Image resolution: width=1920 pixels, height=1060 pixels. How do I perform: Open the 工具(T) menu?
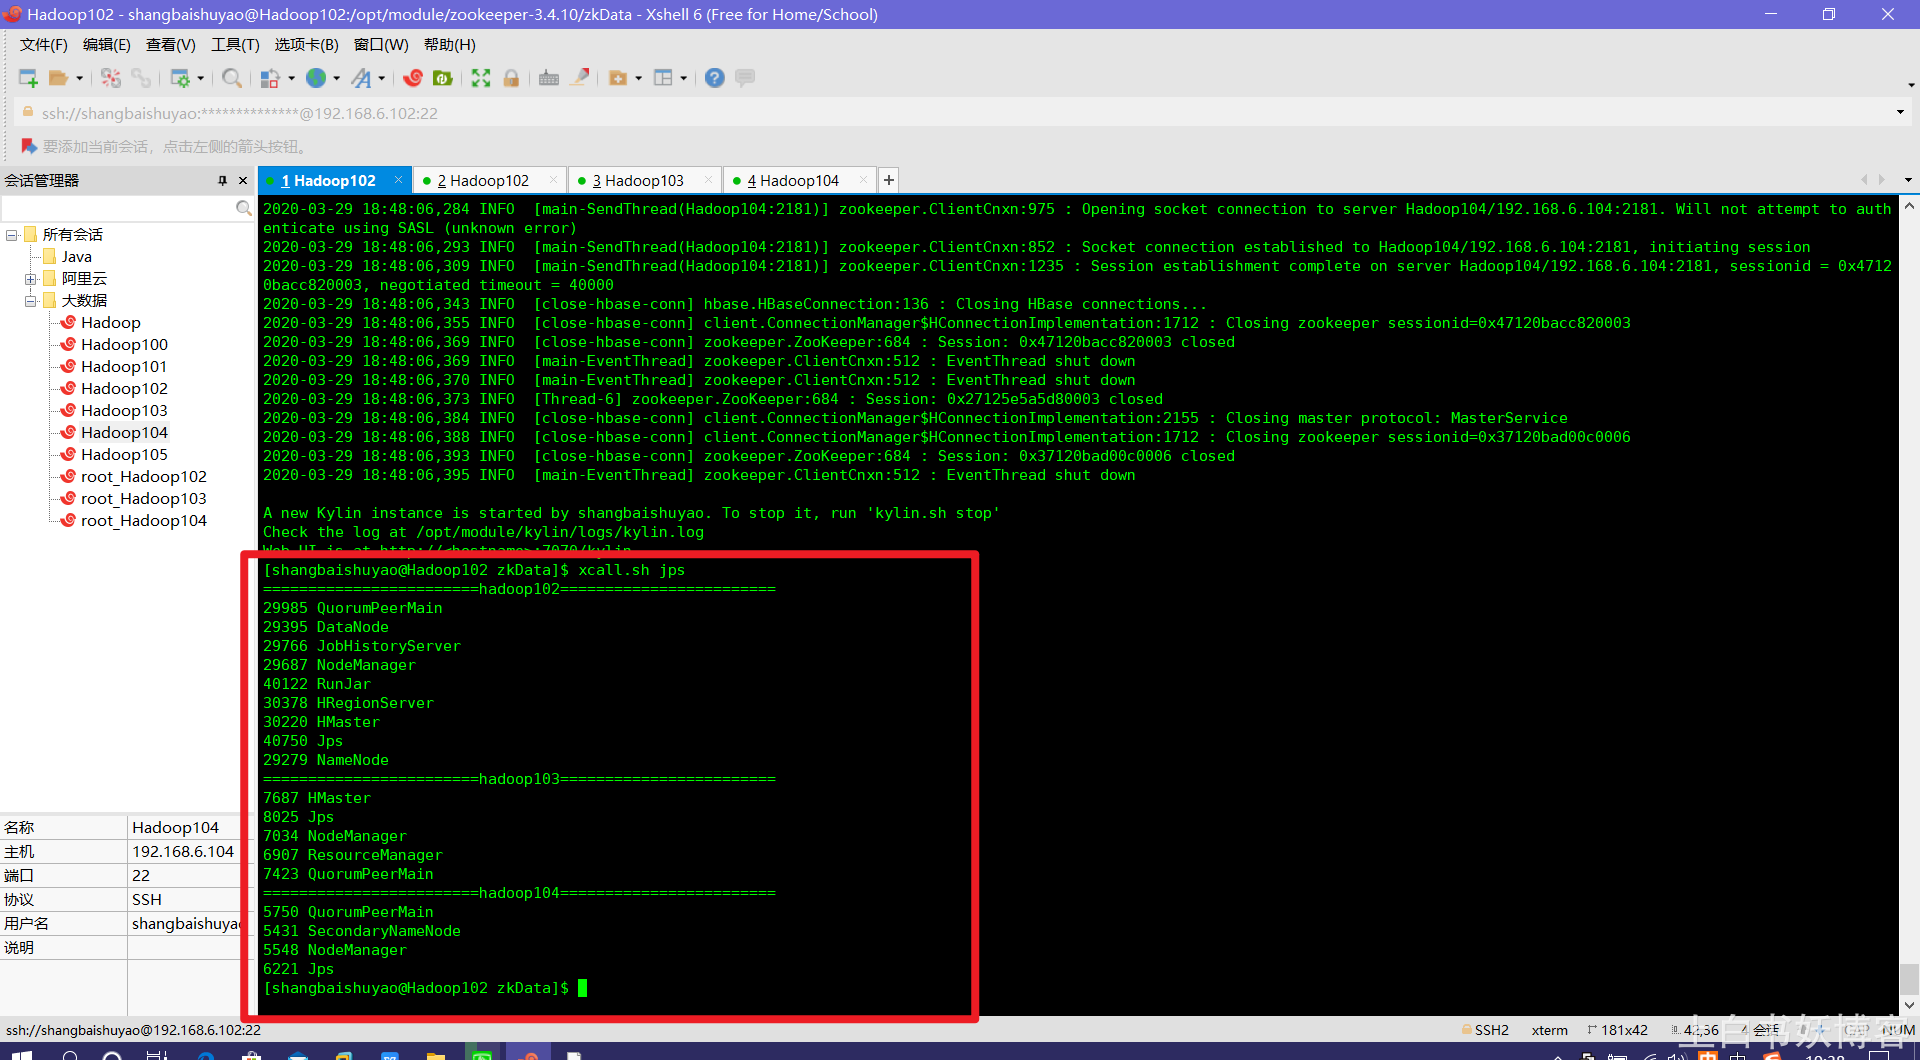[x=235, y=45]
